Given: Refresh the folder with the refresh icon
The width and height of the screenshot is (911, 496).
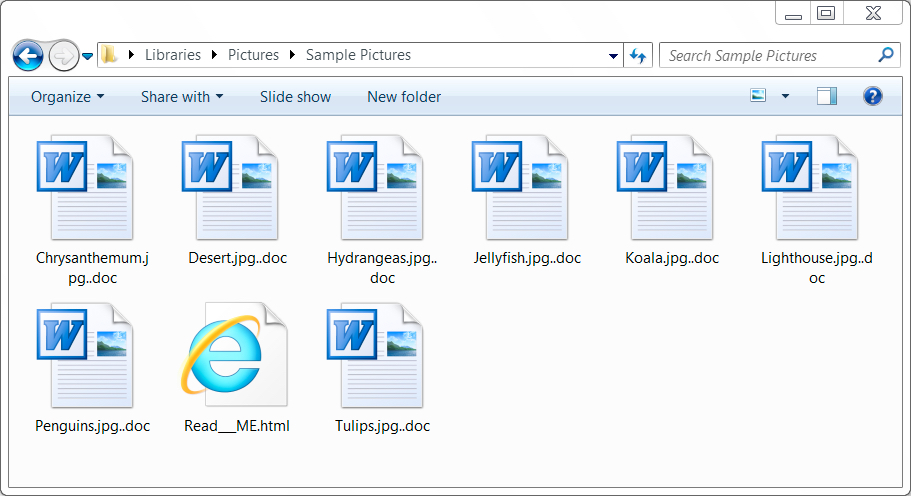Looking at the screenshot, I should click(638, 56).
